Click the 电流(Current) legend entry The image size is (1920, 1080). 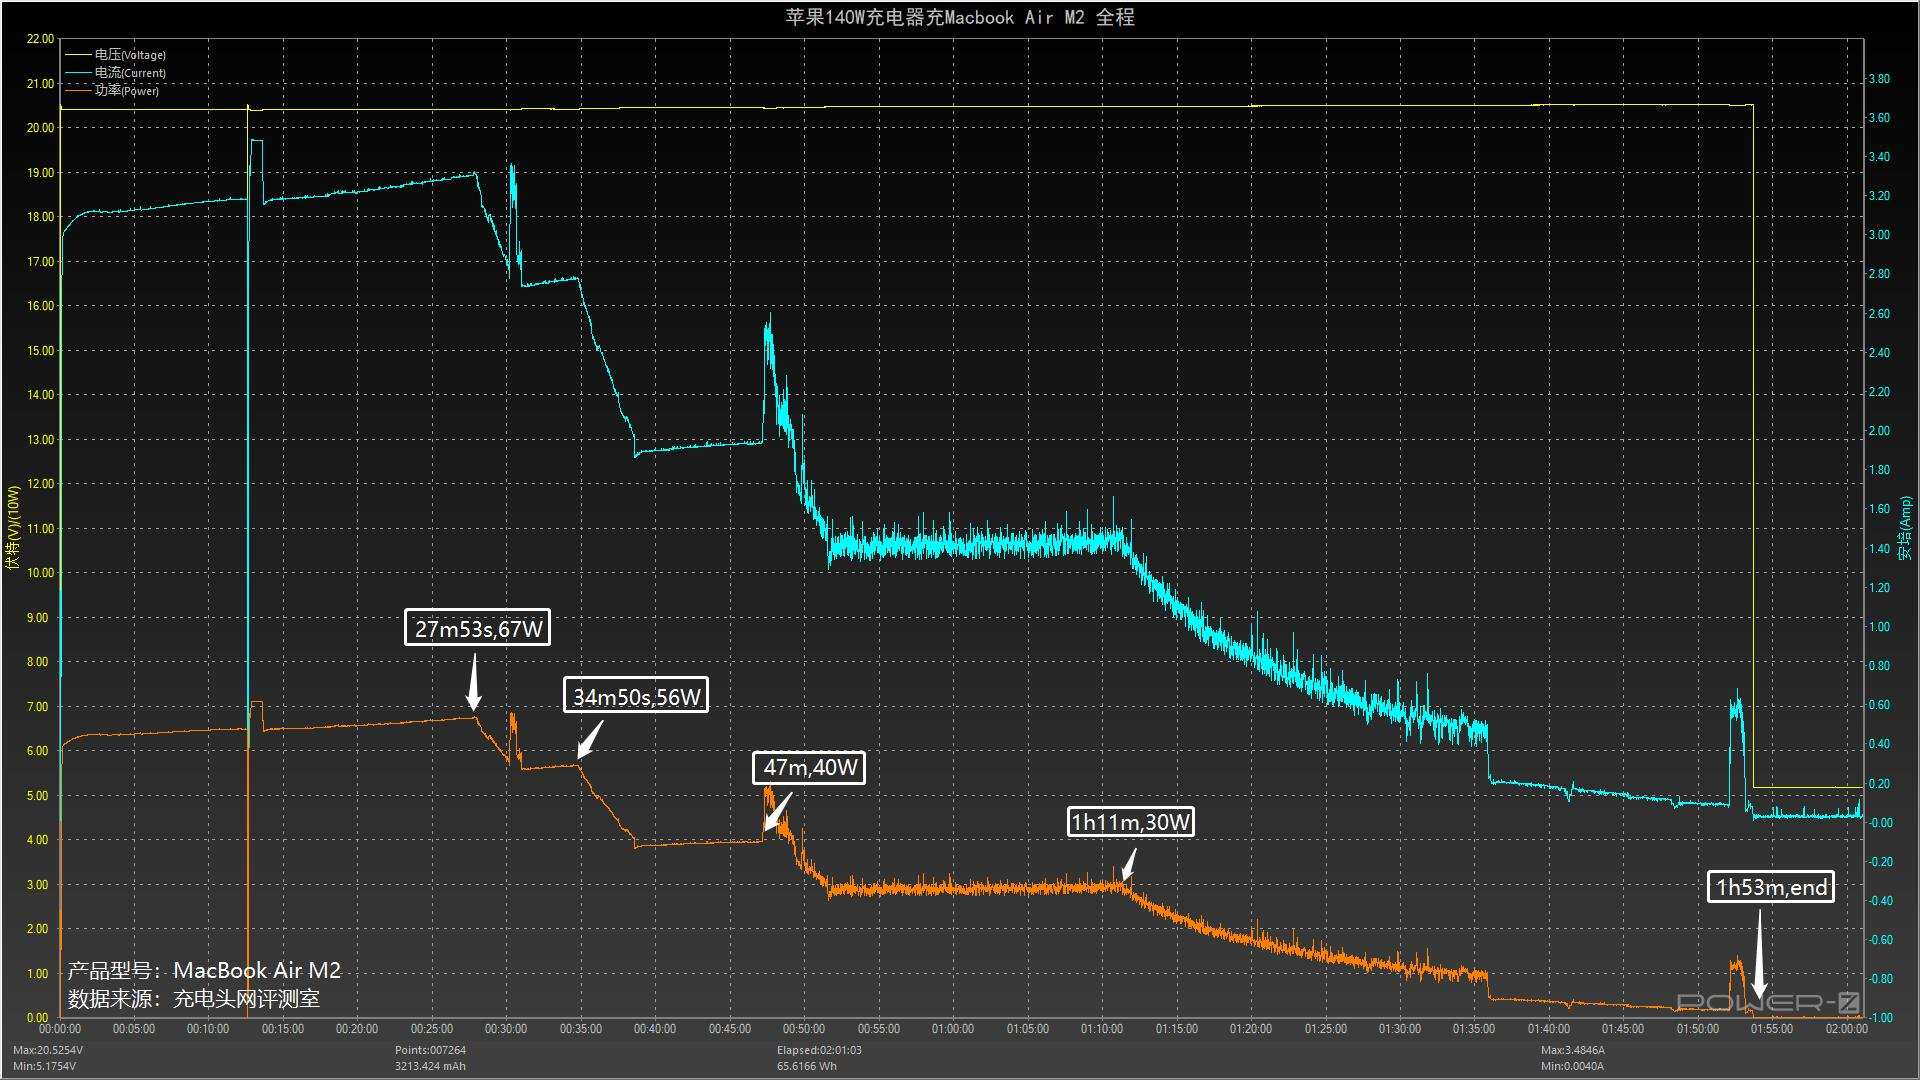tap(130, 73)
